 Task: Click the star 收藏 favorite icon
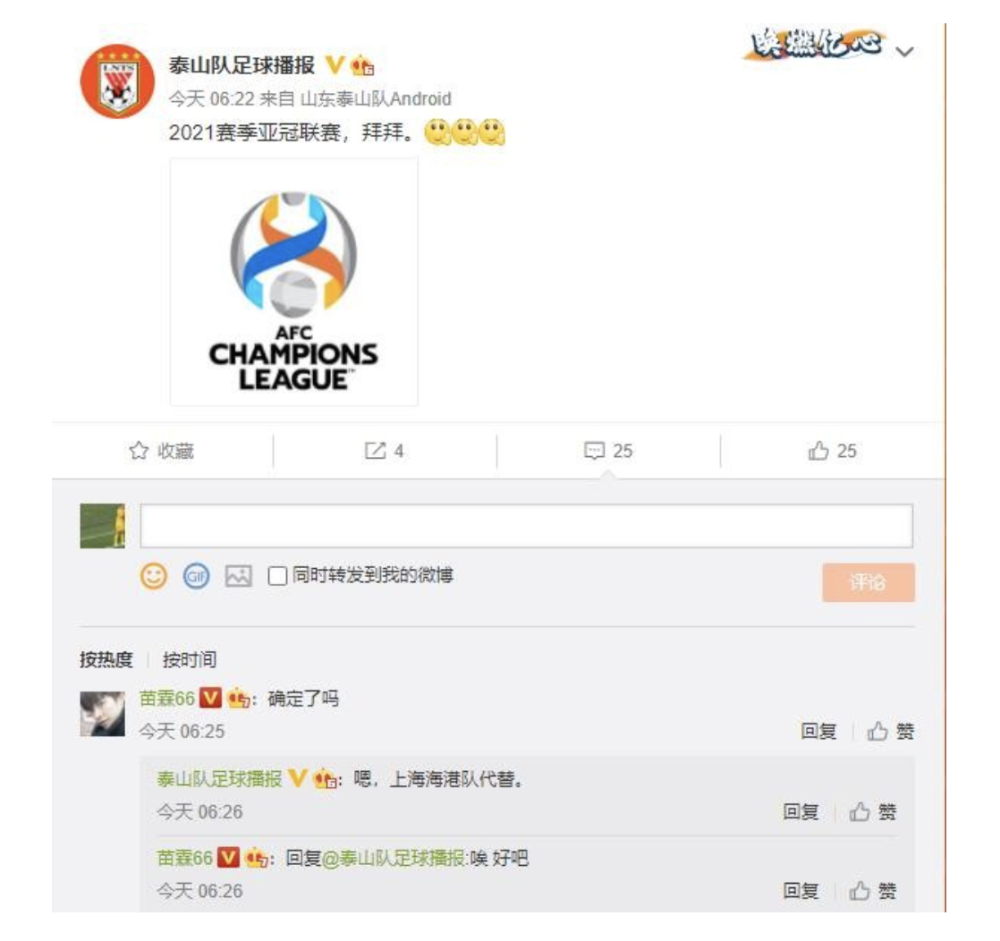(x=138, y=451)
